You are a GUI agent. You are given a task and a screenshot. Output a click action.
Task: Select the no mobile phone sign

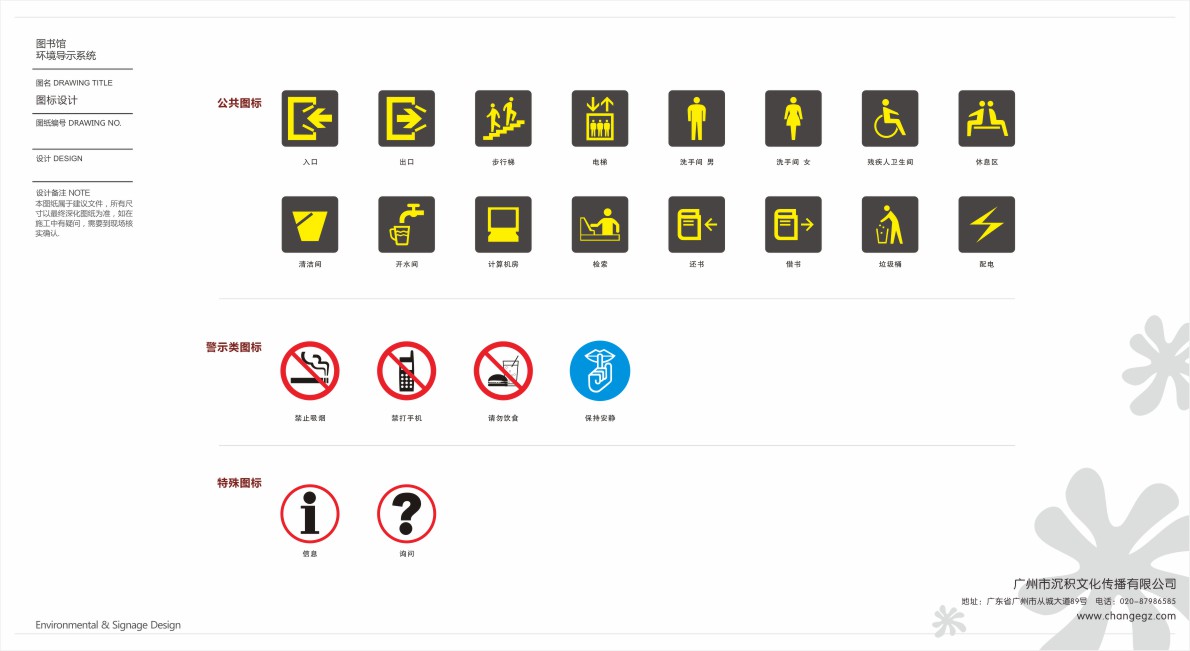click(407, 371)
